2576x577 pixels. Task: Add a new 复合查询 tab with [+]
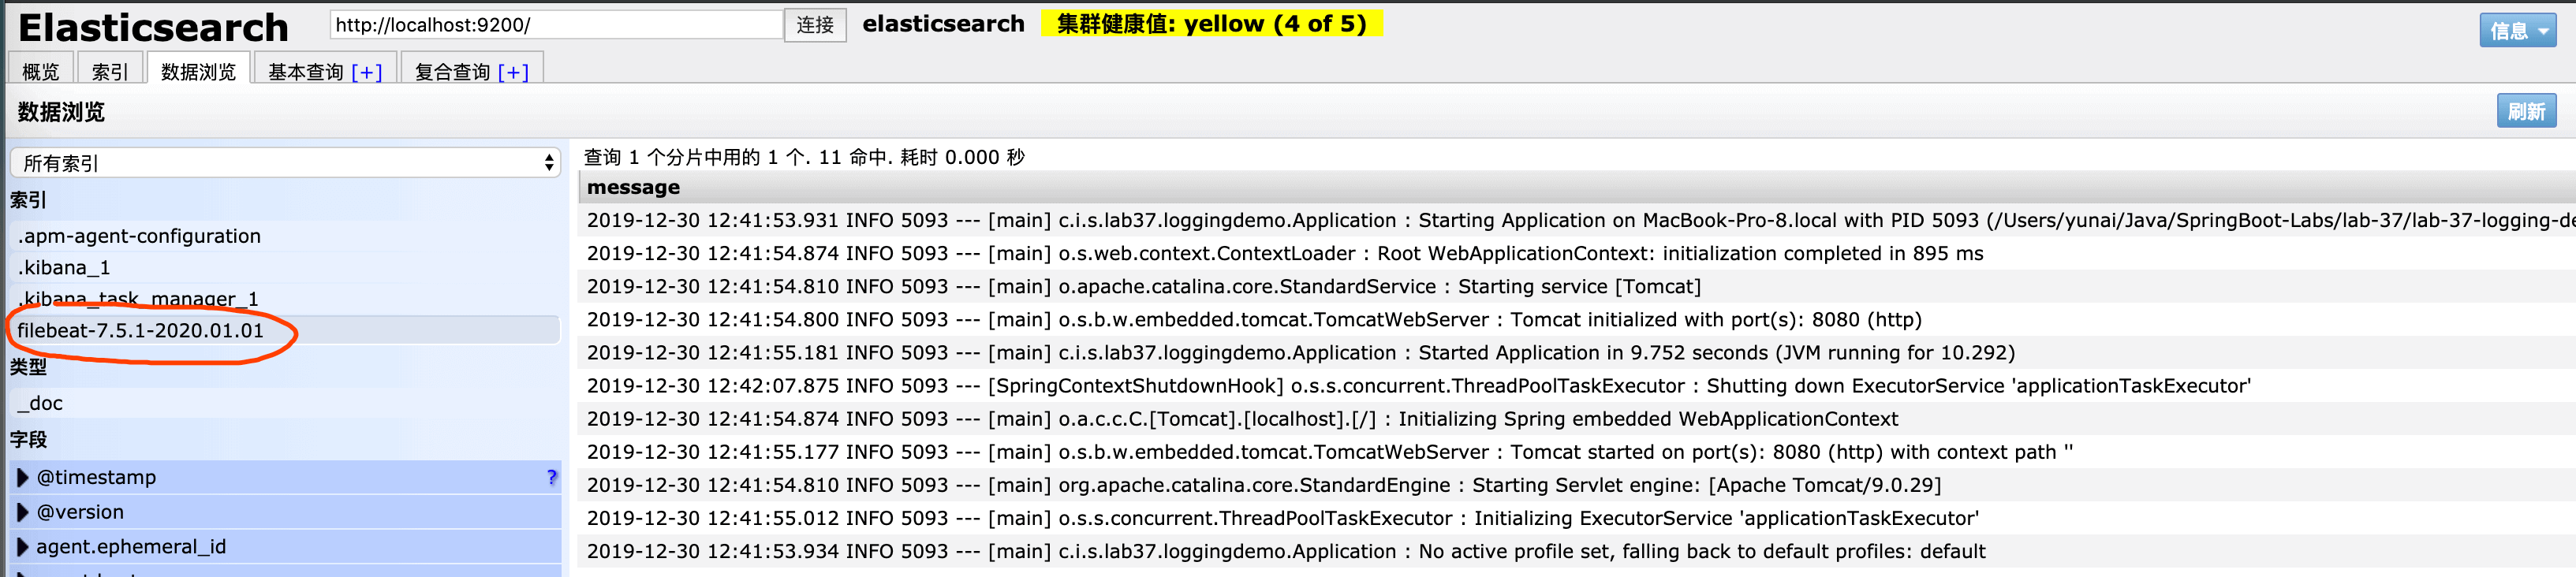tap(513, 72)
